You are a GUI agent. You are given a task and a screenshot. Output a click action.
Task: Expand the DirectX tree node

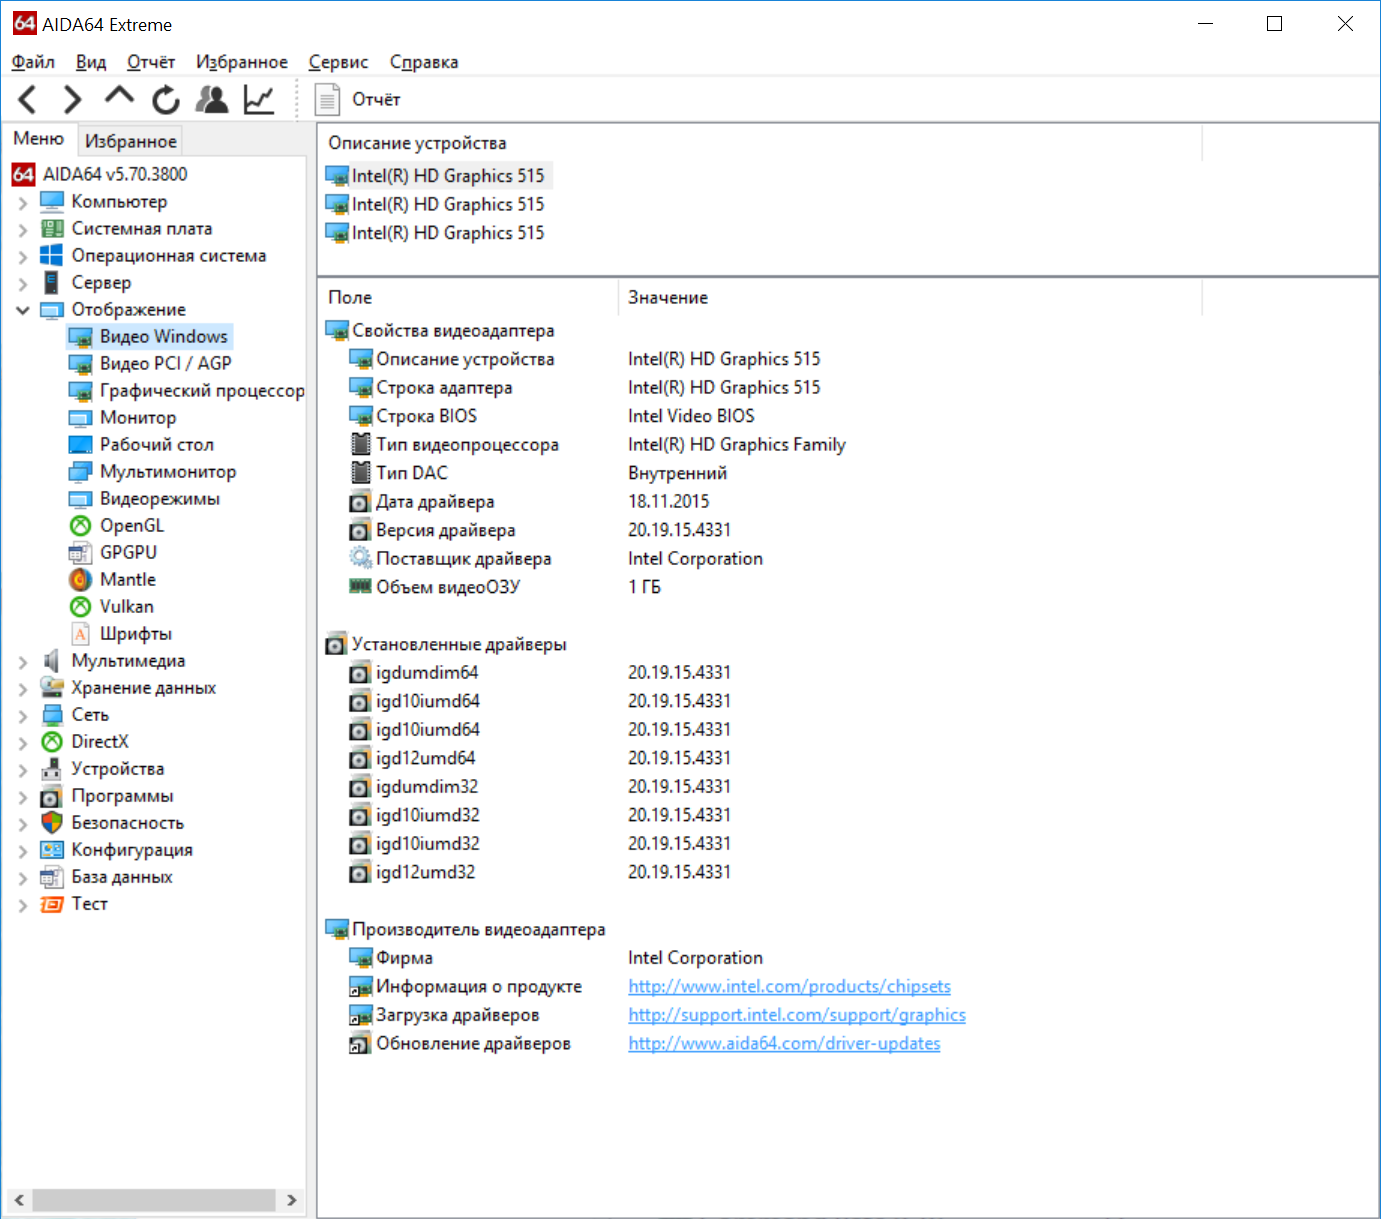23,743
